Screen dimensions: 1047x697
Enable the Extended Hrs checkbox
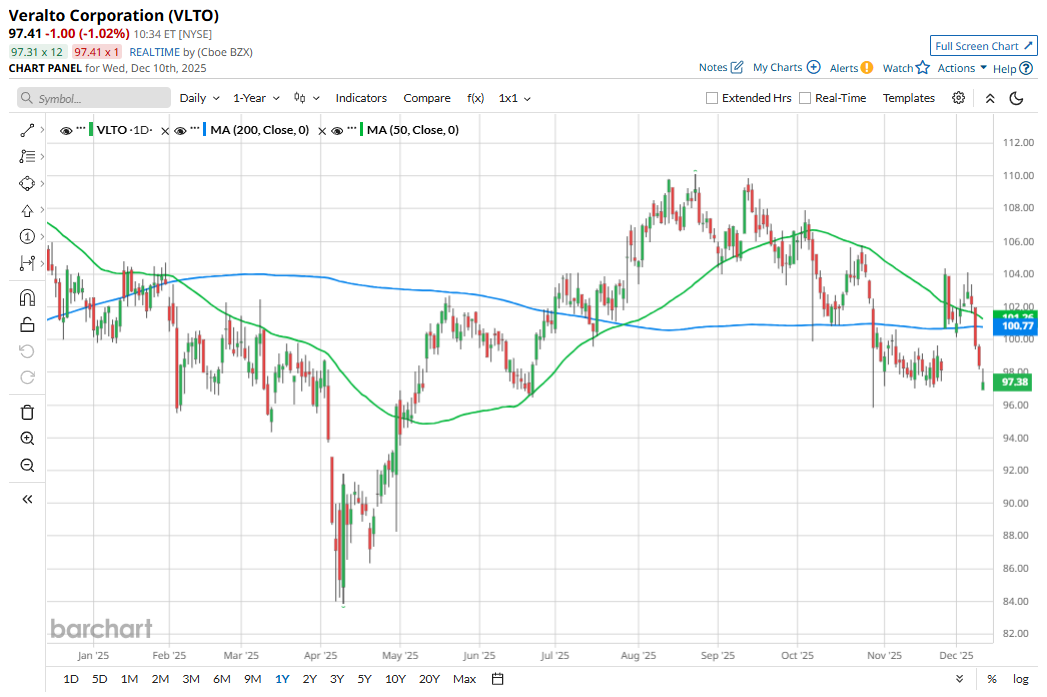click(712, 98)
